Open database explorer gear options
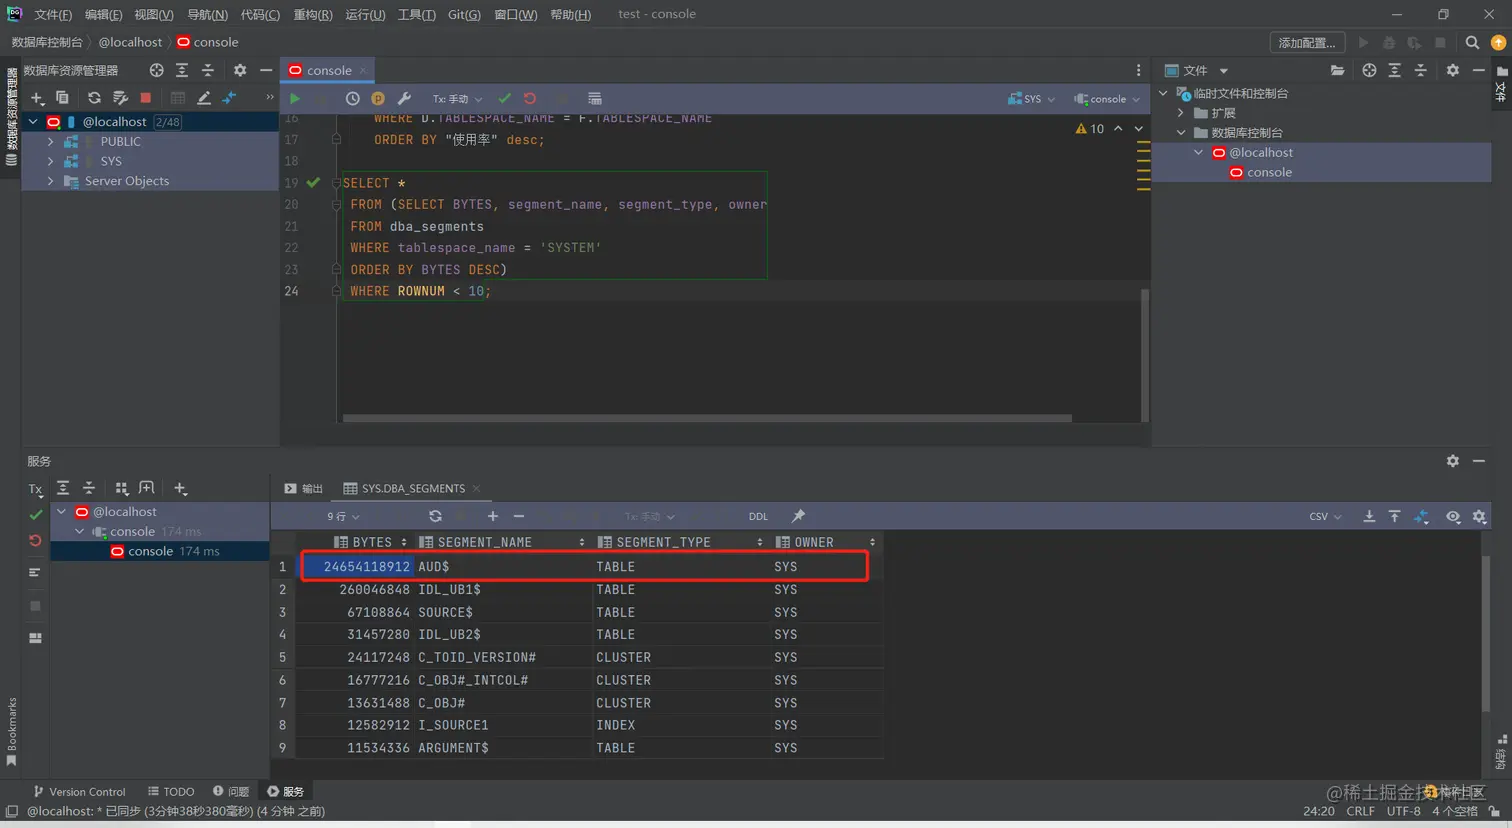Viewport: 1512px width, 828px height. 240,70
